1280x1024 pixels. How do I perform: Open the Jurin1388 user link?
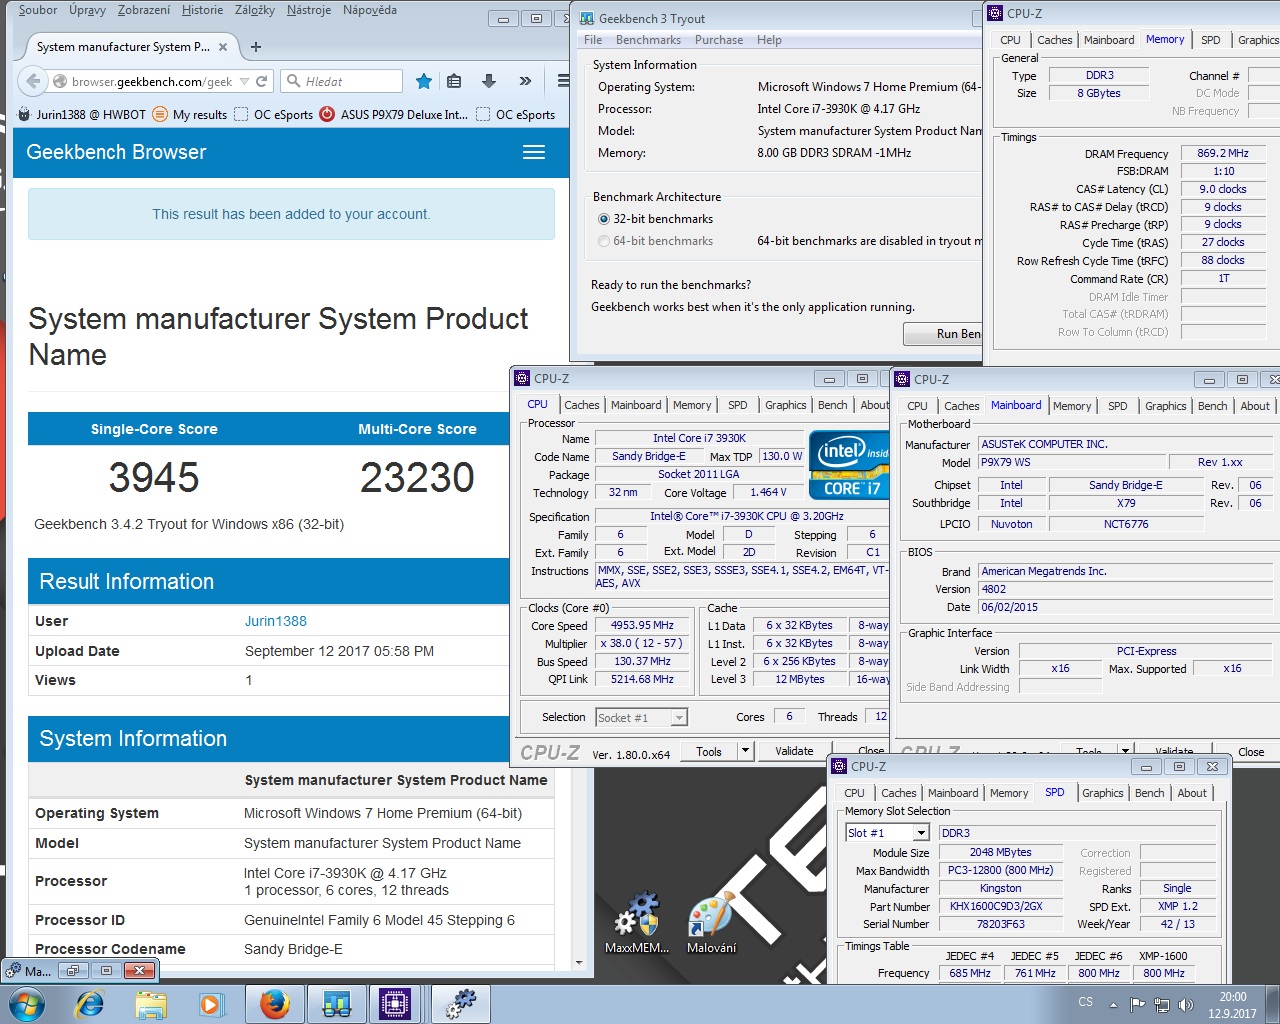pyautogui.click(x=276, y=621)
